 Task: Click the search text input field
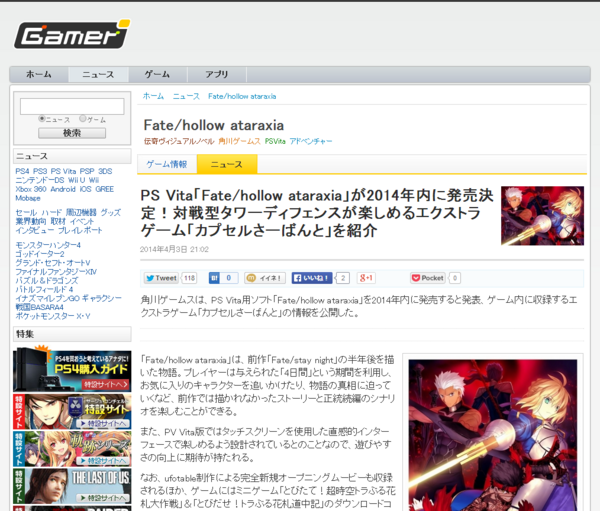point(72,106)
